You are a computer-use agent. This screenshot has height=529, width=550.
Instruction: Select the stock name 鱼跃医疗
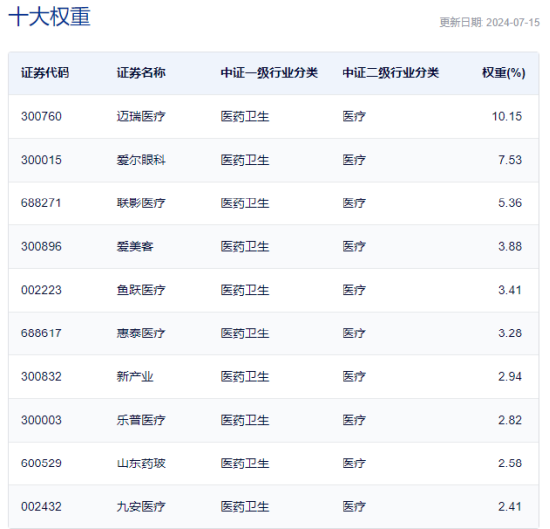click(x=141, y=290)
